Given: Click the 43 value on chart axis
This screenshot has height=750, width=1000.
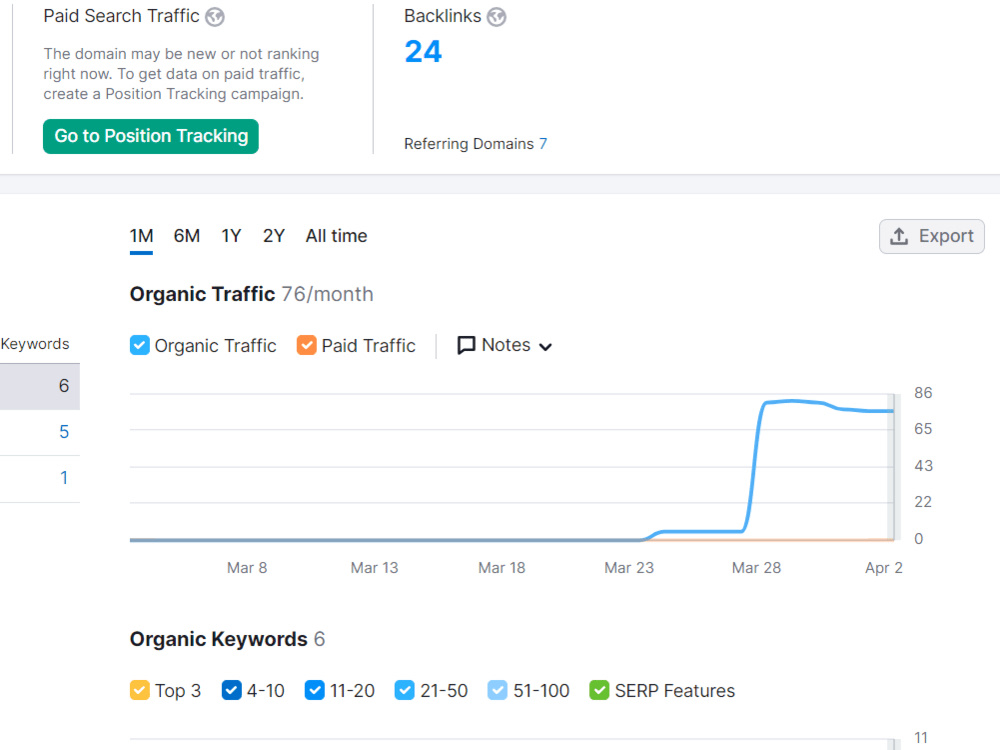Looking at the screenshot, I should click(923, 466).
